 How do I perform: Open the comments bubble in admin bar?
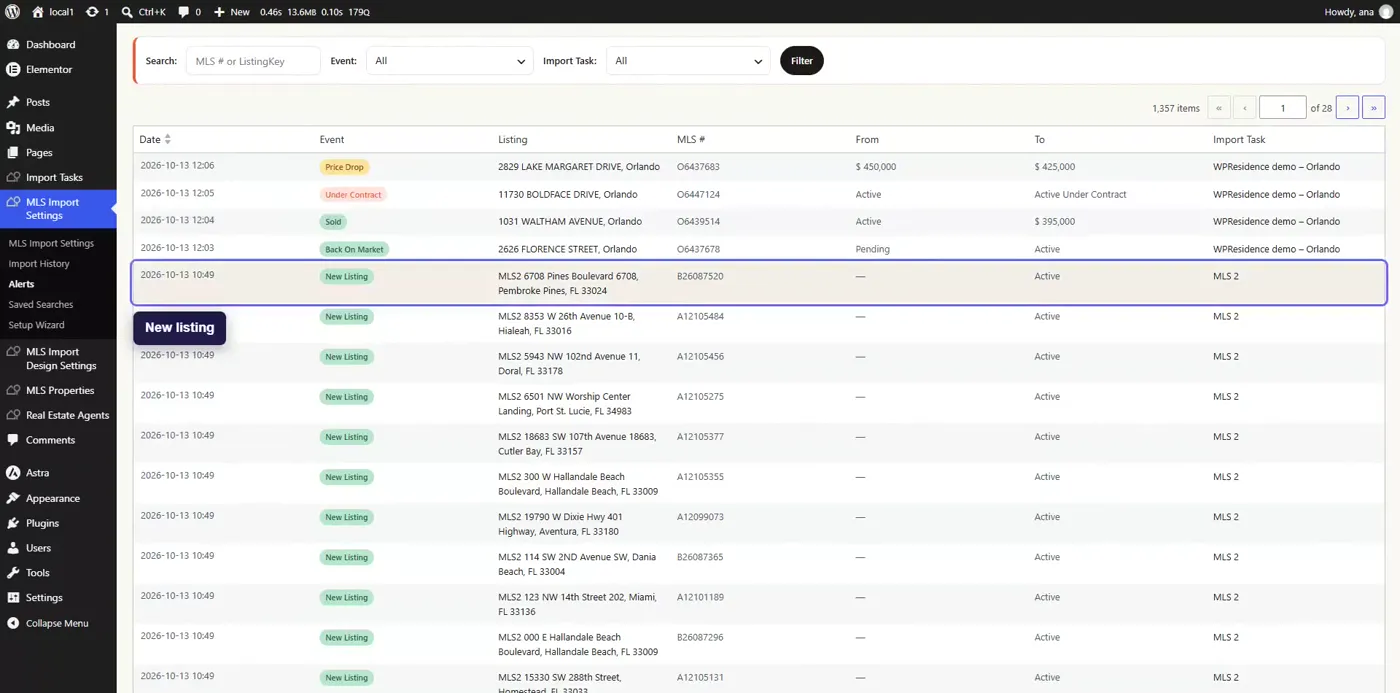184,12
